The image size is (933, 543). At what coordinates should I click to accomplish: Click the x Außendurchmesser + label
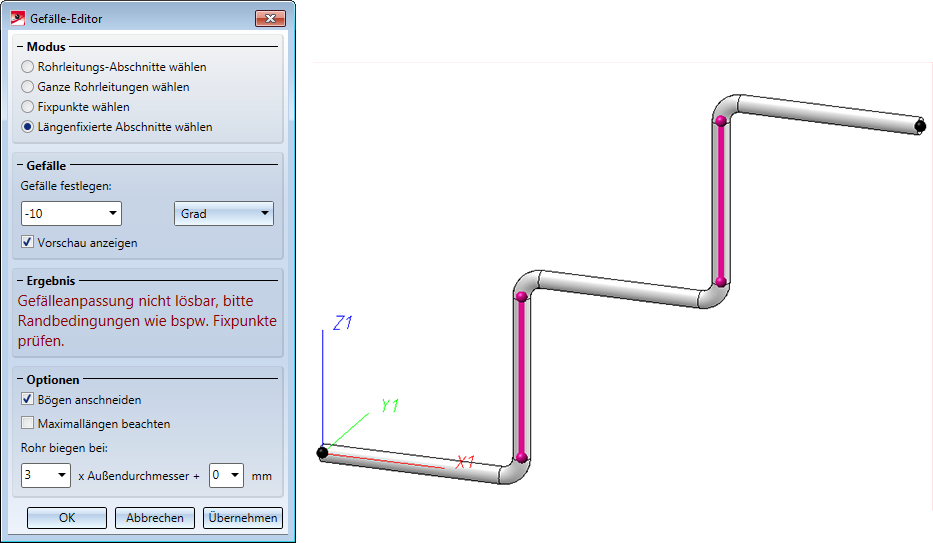click(x=139, y=476)
